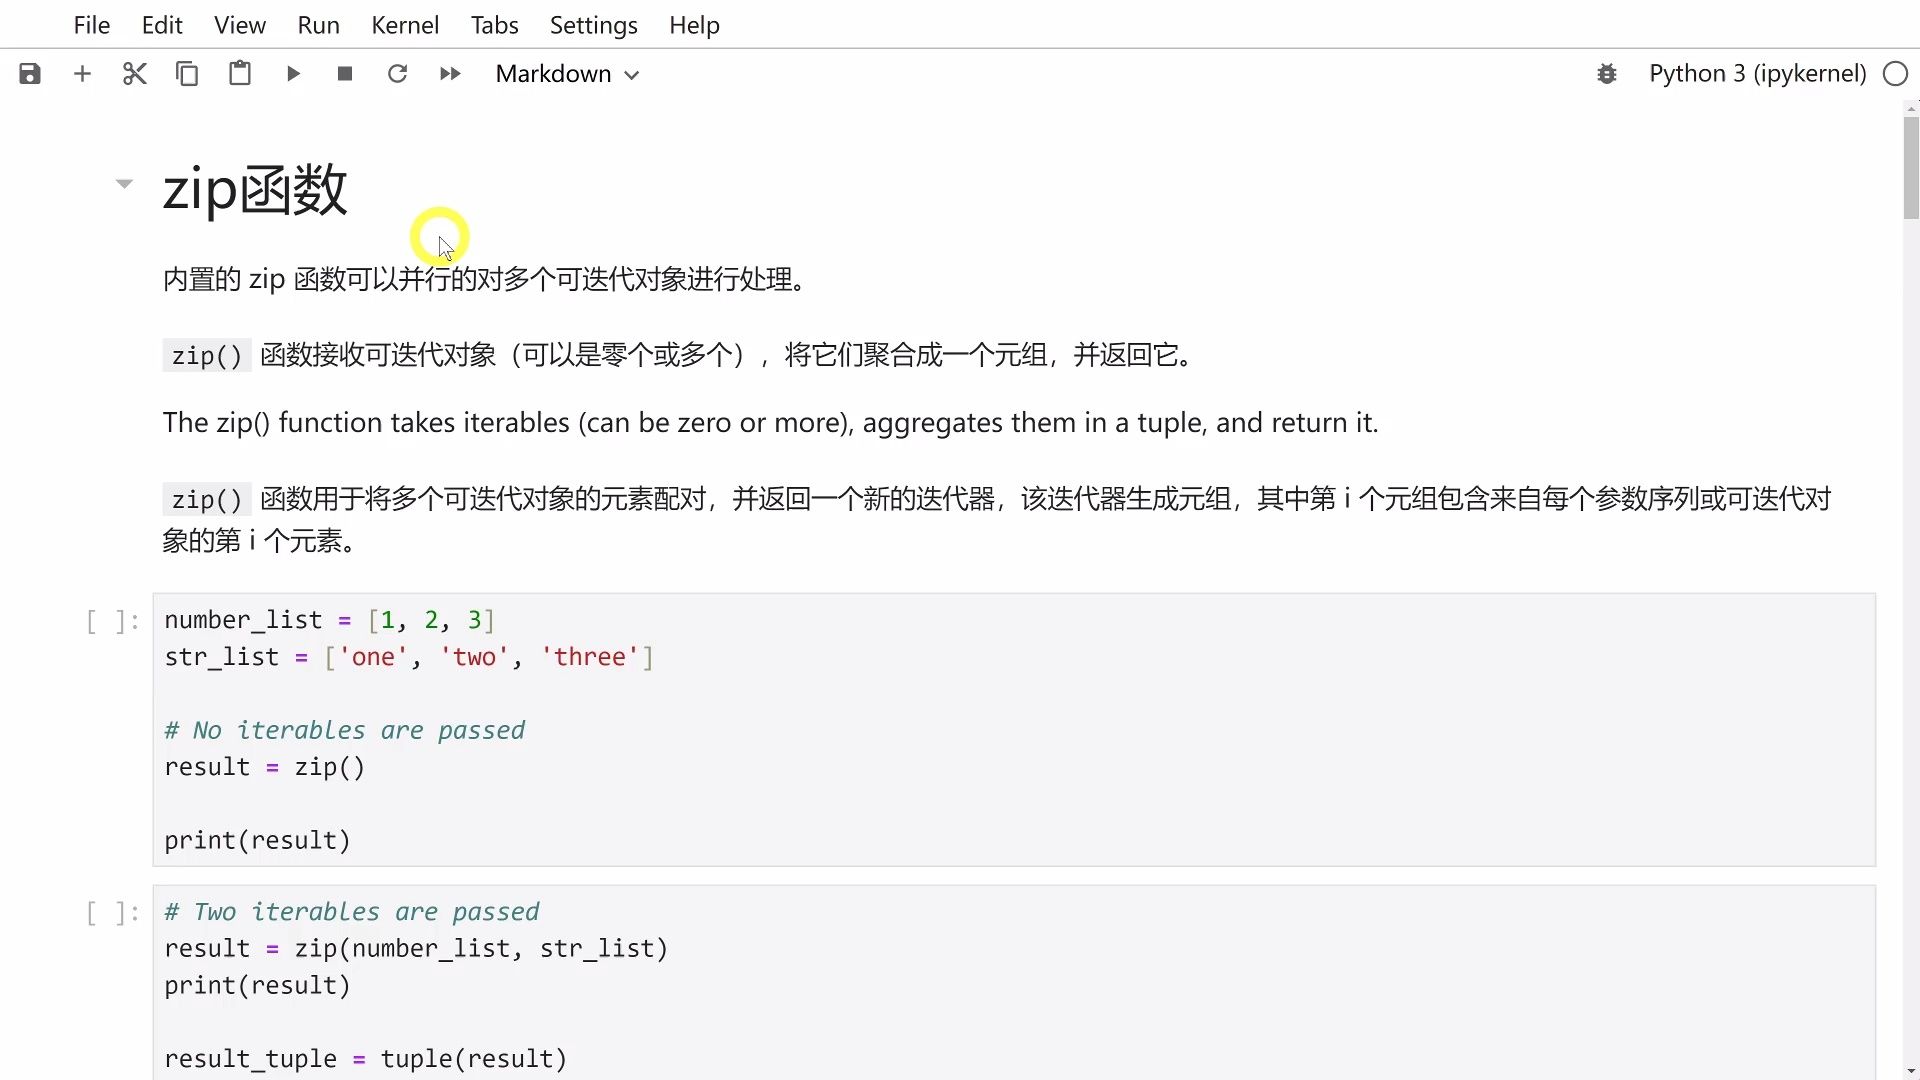
Task: Restart kernel and run all cells icon
Action: coord(450,74)
